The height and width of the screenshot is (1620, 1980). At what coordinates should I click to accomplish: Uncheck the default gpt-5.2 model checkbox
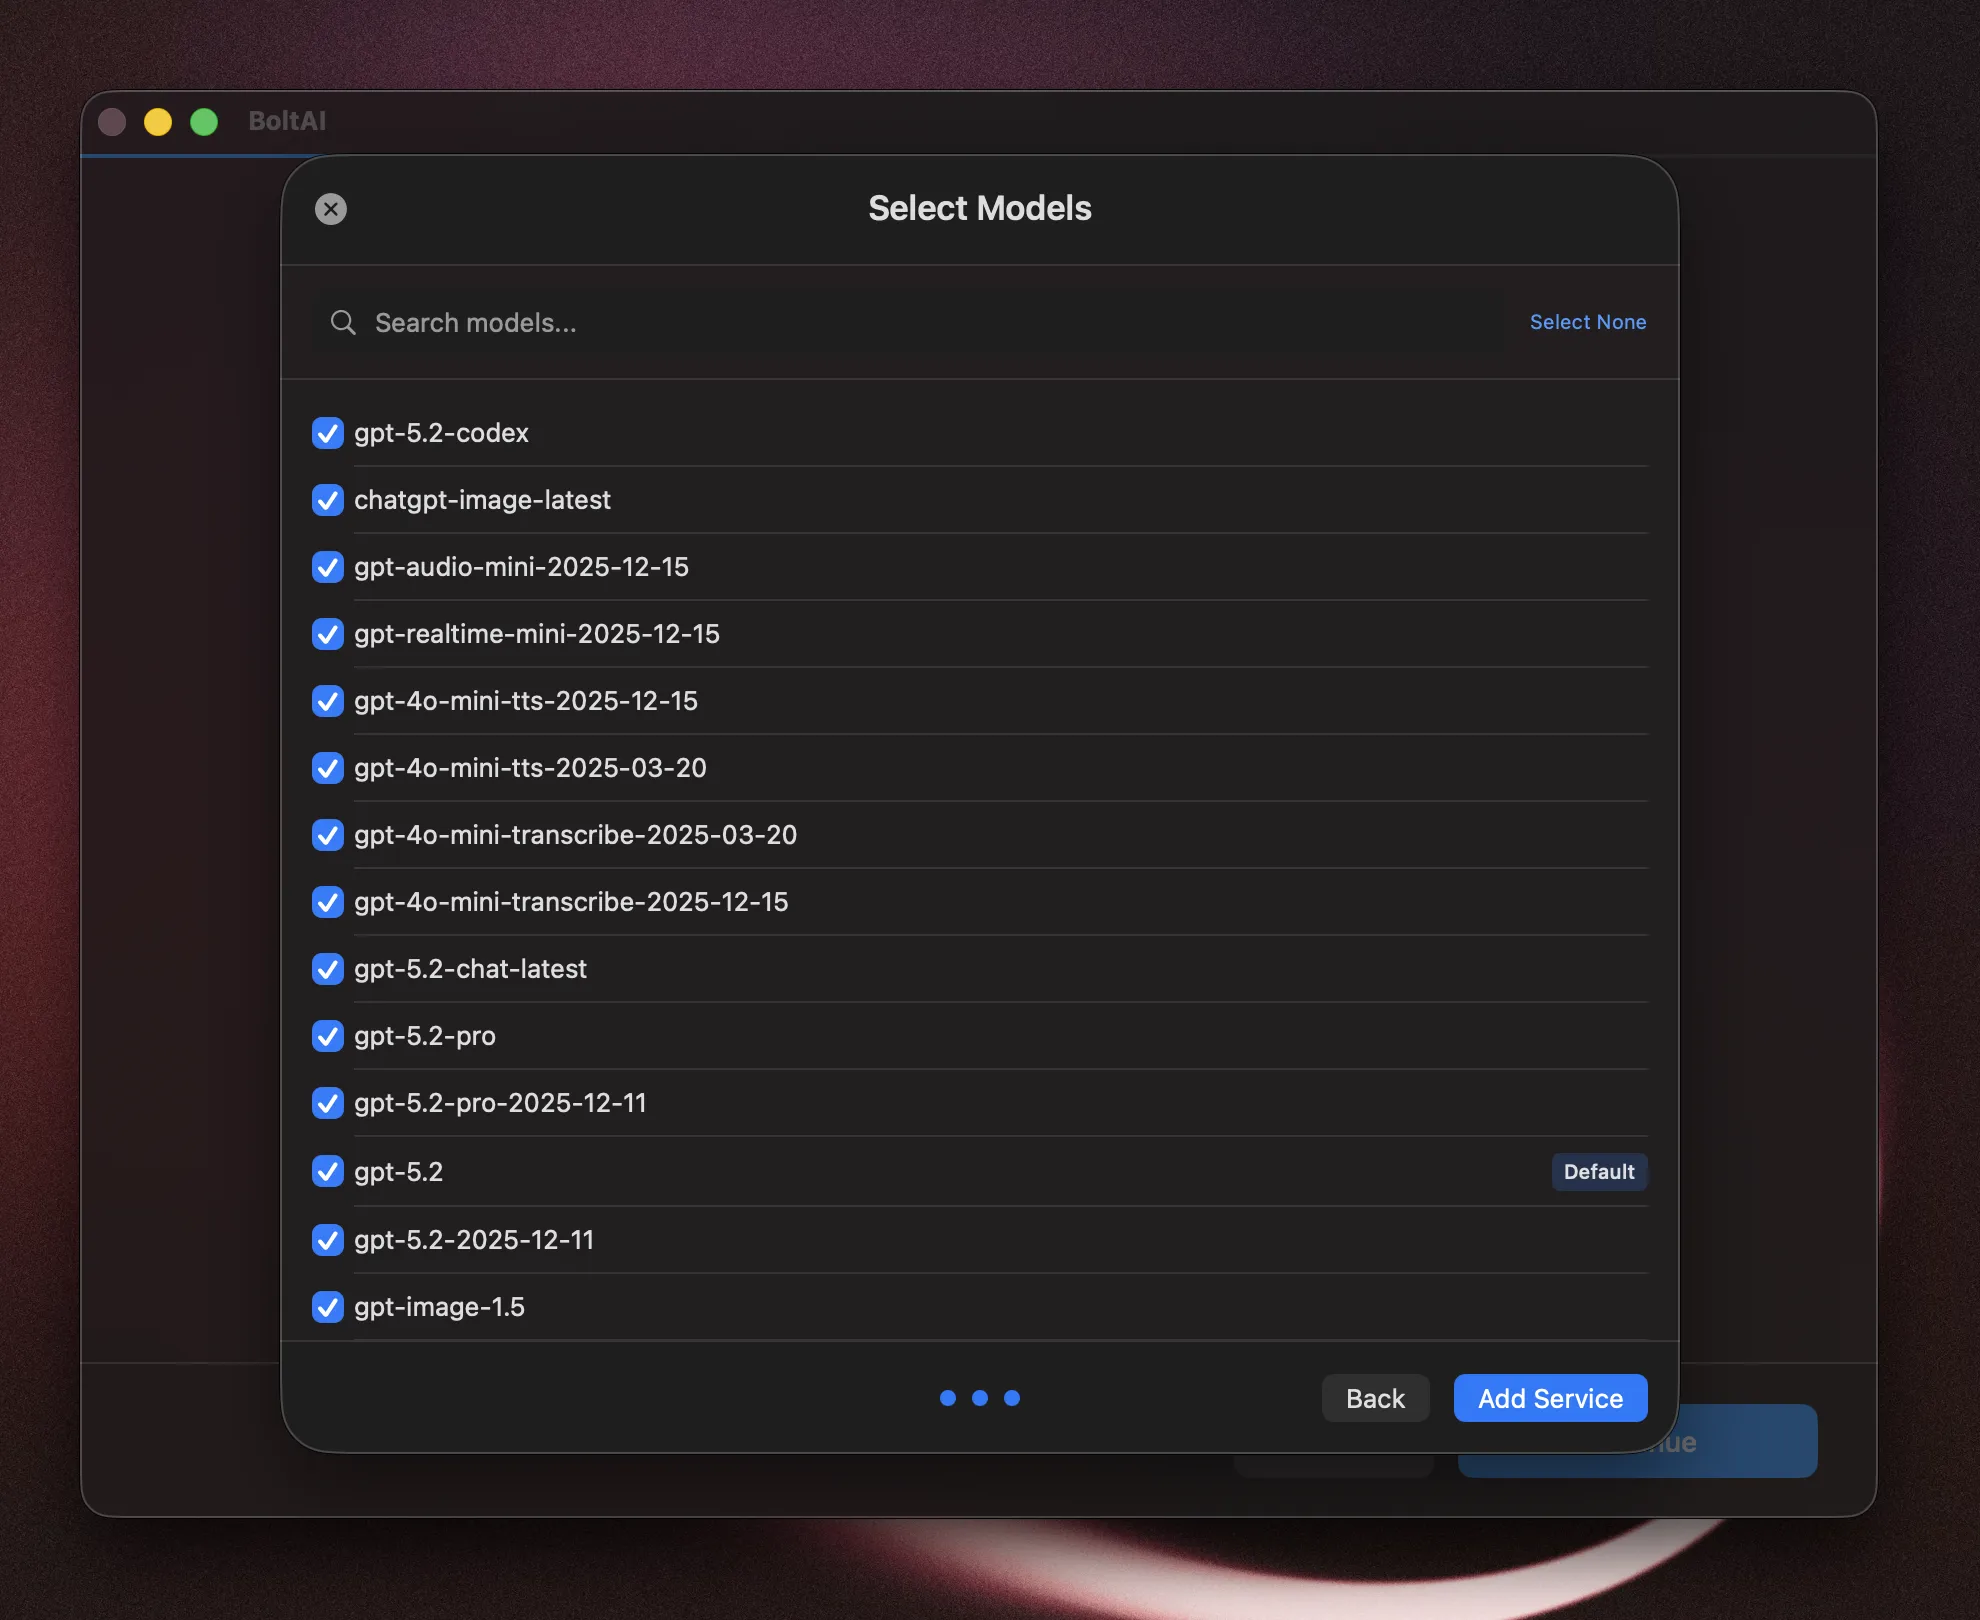coord(328,1171)
